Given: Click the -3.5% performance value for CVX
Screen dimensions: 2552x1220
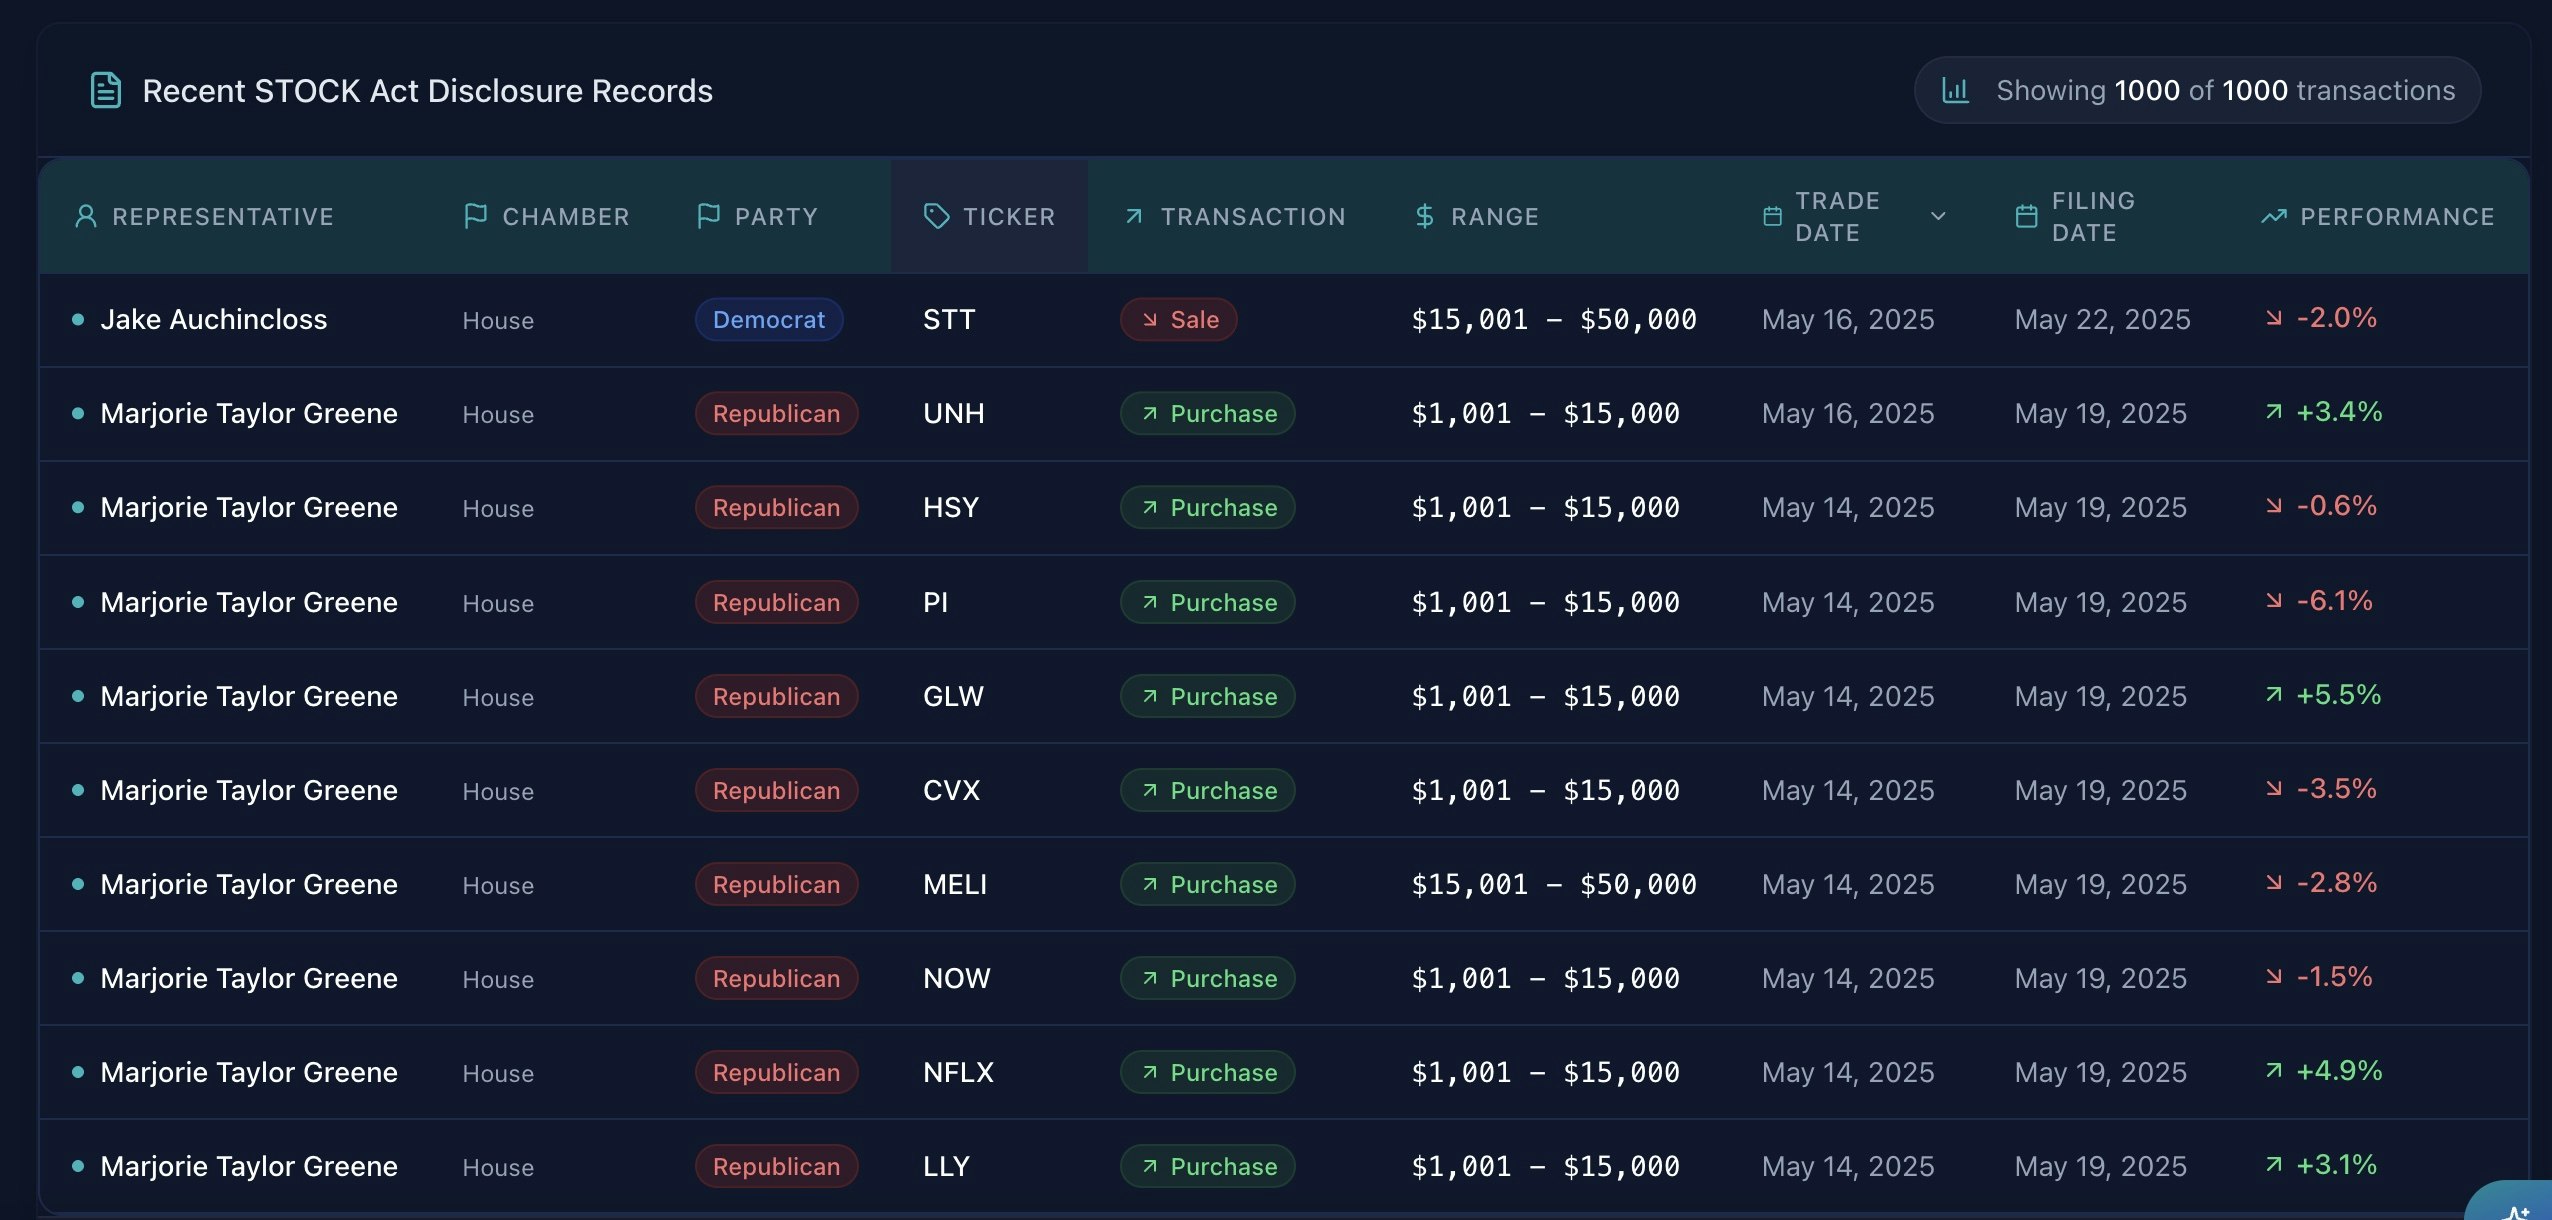Looking at the screenshot, I should coord(2336,789).
